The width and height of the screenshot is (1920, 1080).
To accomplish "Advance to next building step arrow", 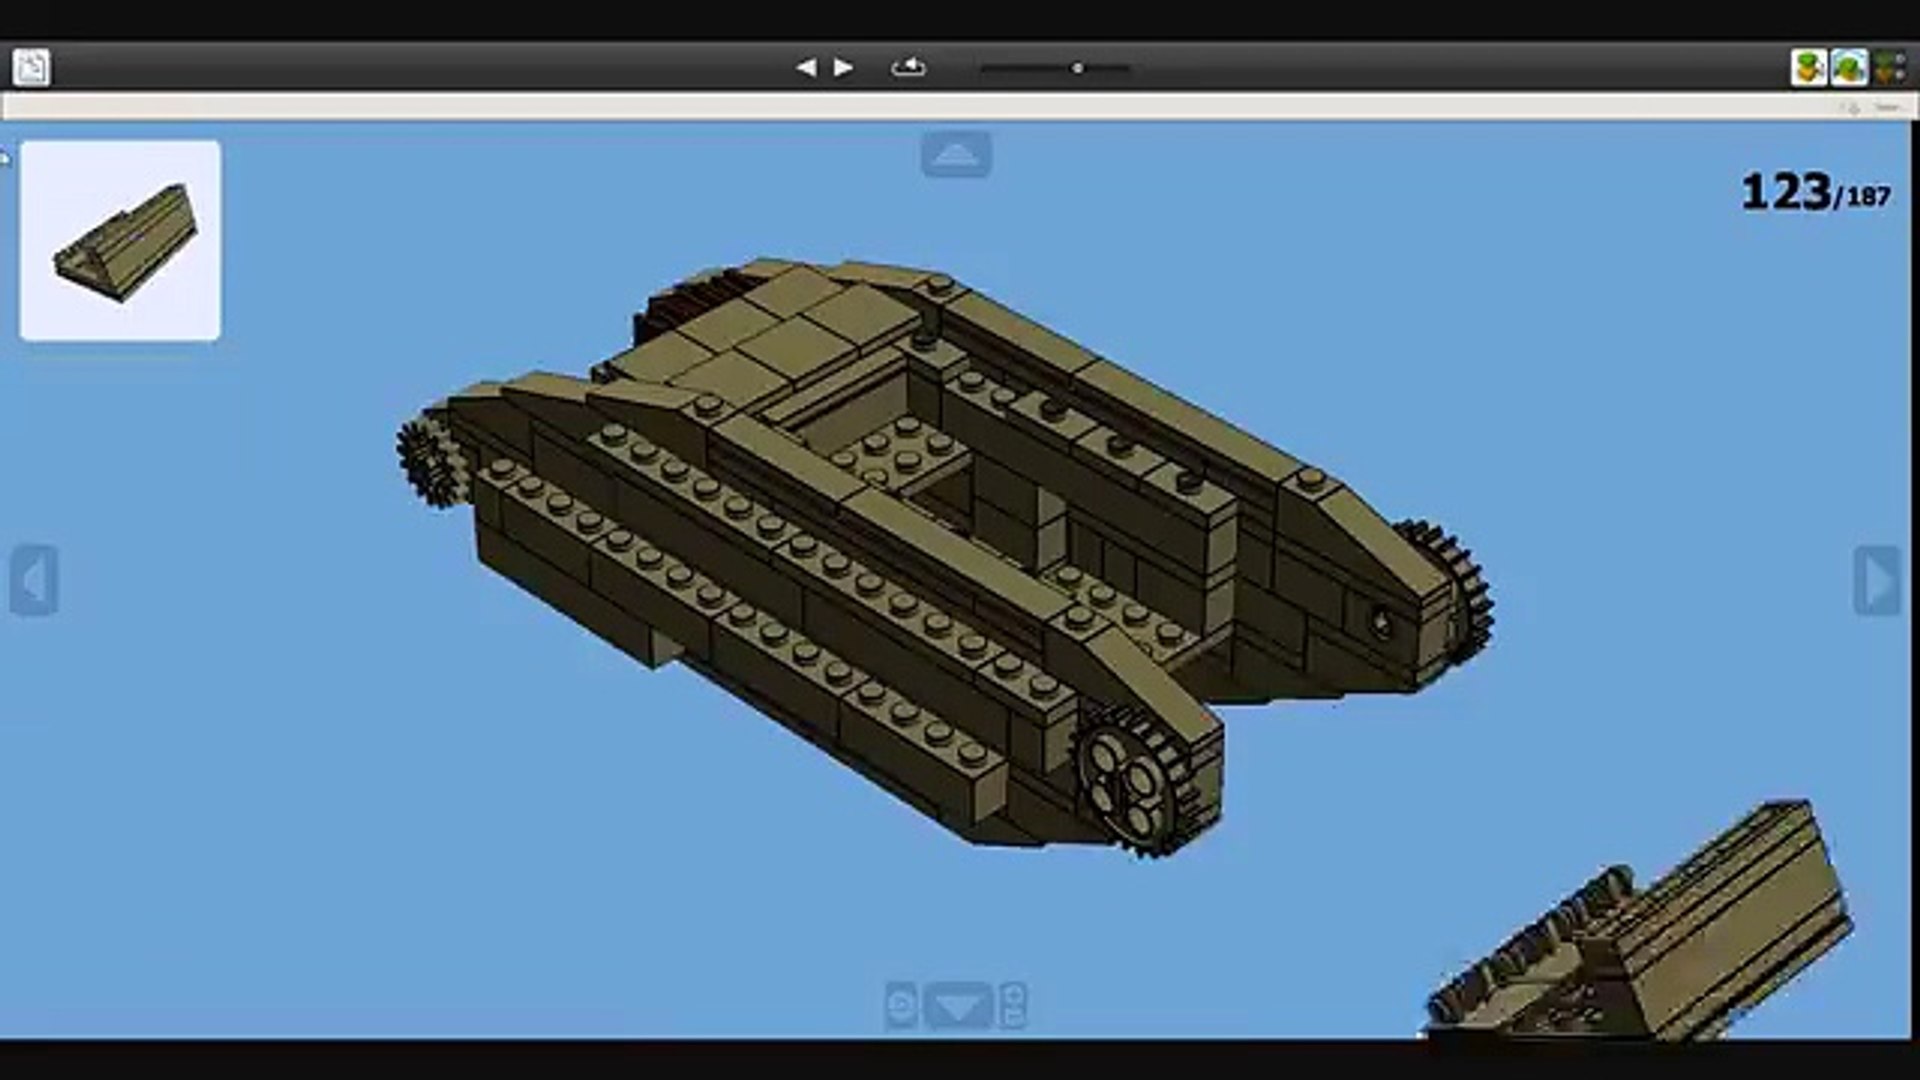I will click(x=843, y=67).
